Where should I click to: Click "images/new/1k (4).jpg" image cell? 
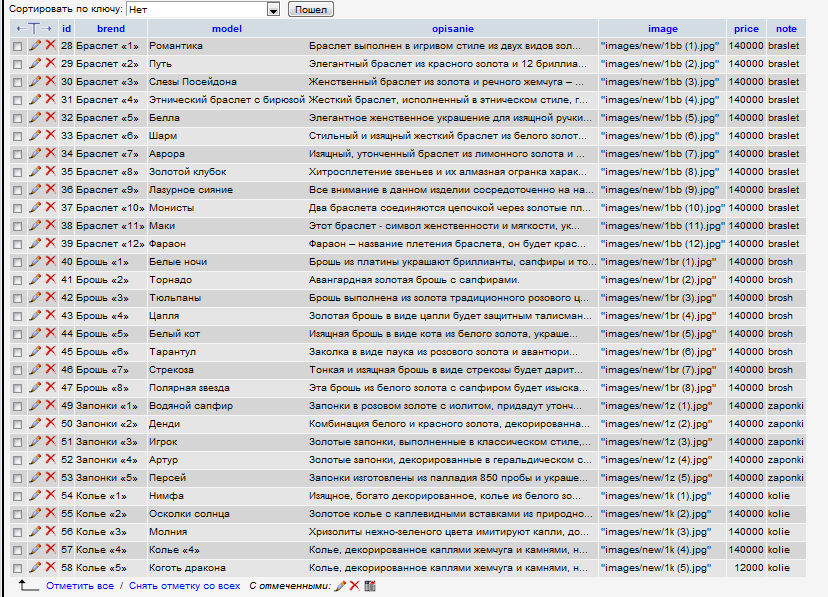(x=663, y=549)
